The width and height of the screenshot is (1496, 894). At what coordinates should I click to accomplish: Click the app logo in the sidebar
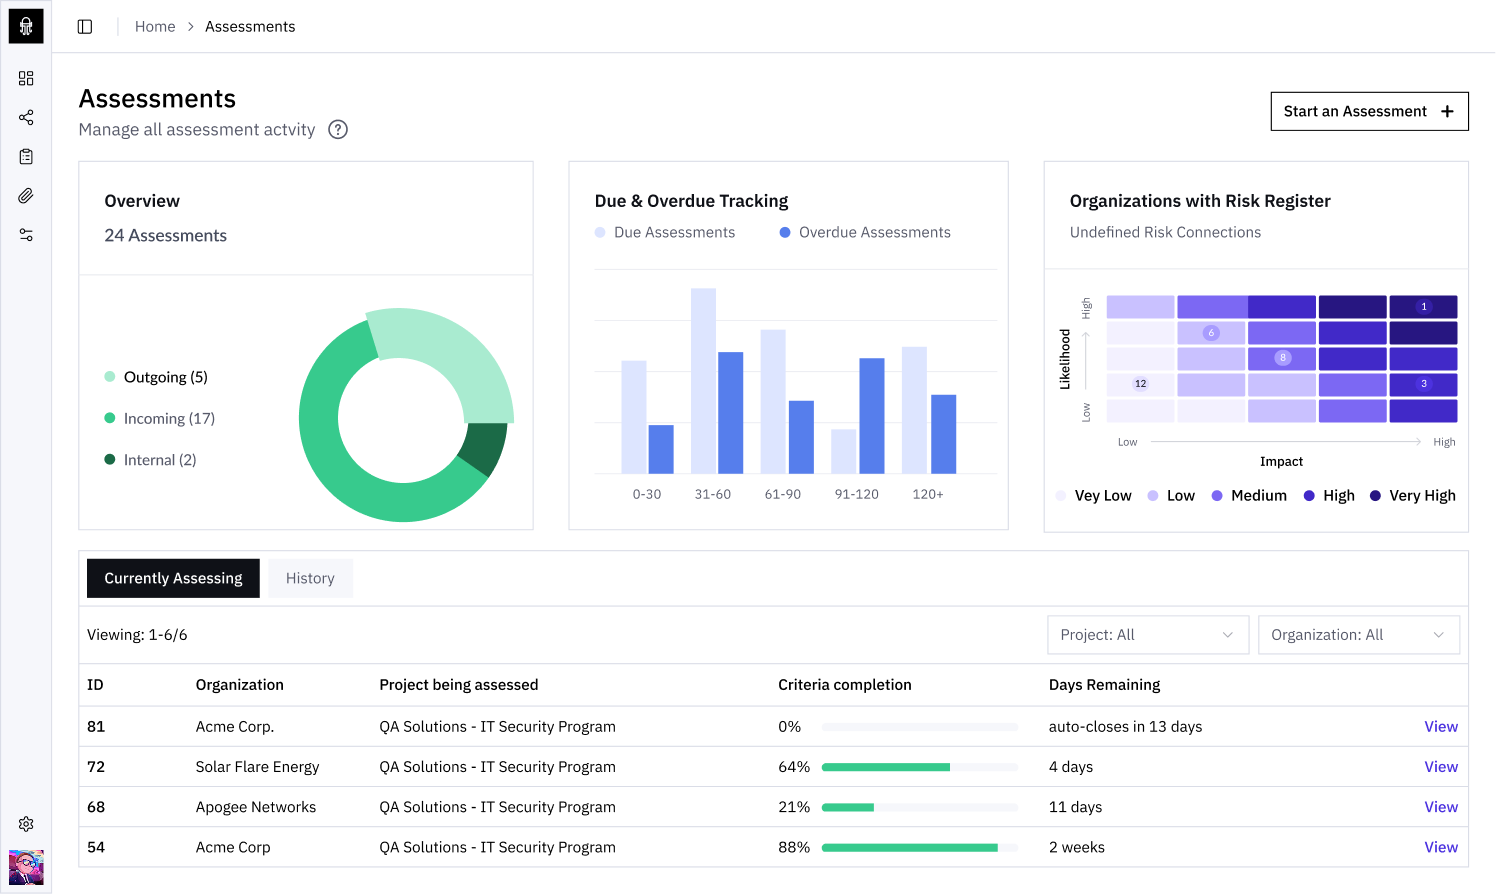(x=26, y=26)
